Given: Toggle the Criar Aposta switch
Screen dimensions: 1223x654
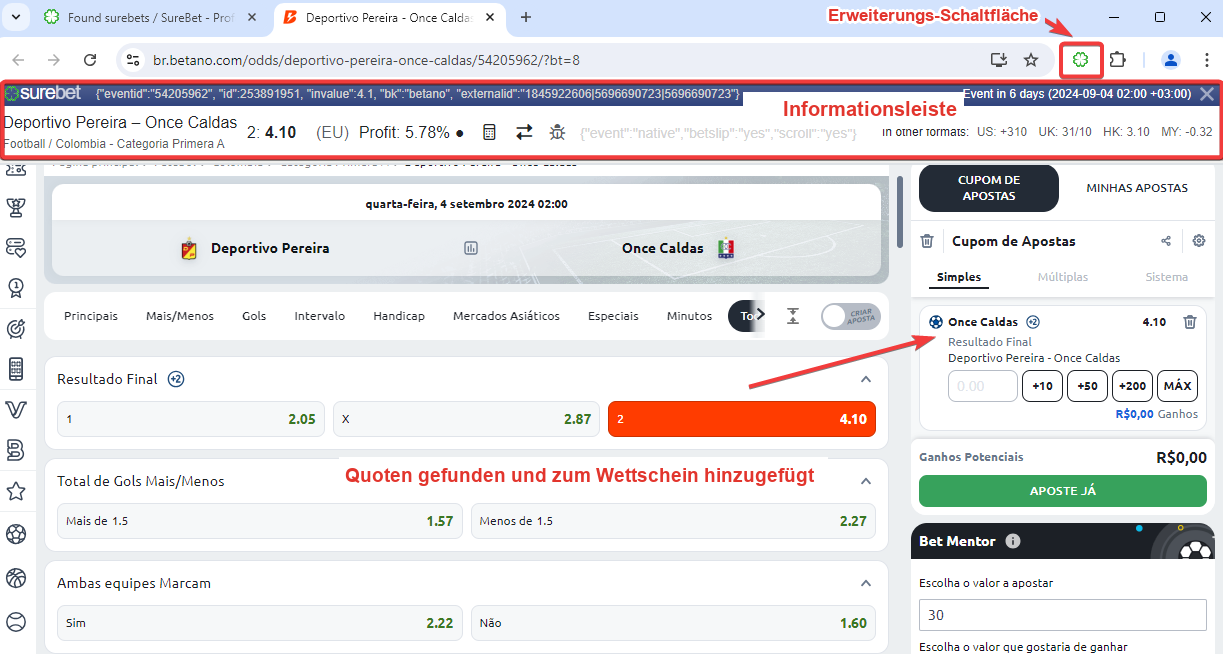Looking at the screenshot, I should point(851,316).
